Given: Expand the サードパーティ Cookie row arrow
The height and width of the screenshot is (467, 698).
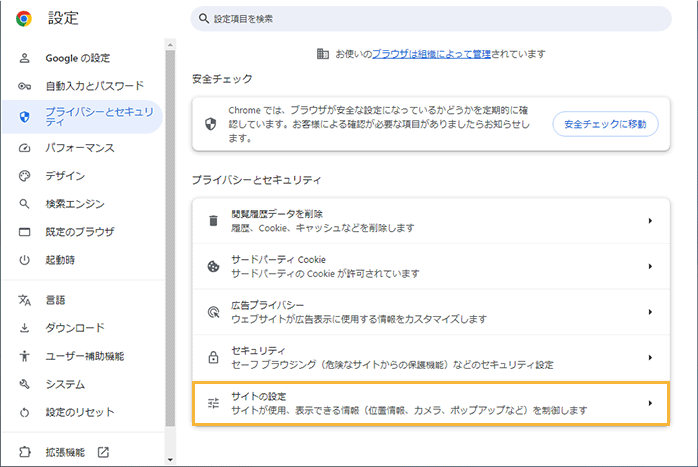Looking at the screenshot, I should [x=650, y=267].
